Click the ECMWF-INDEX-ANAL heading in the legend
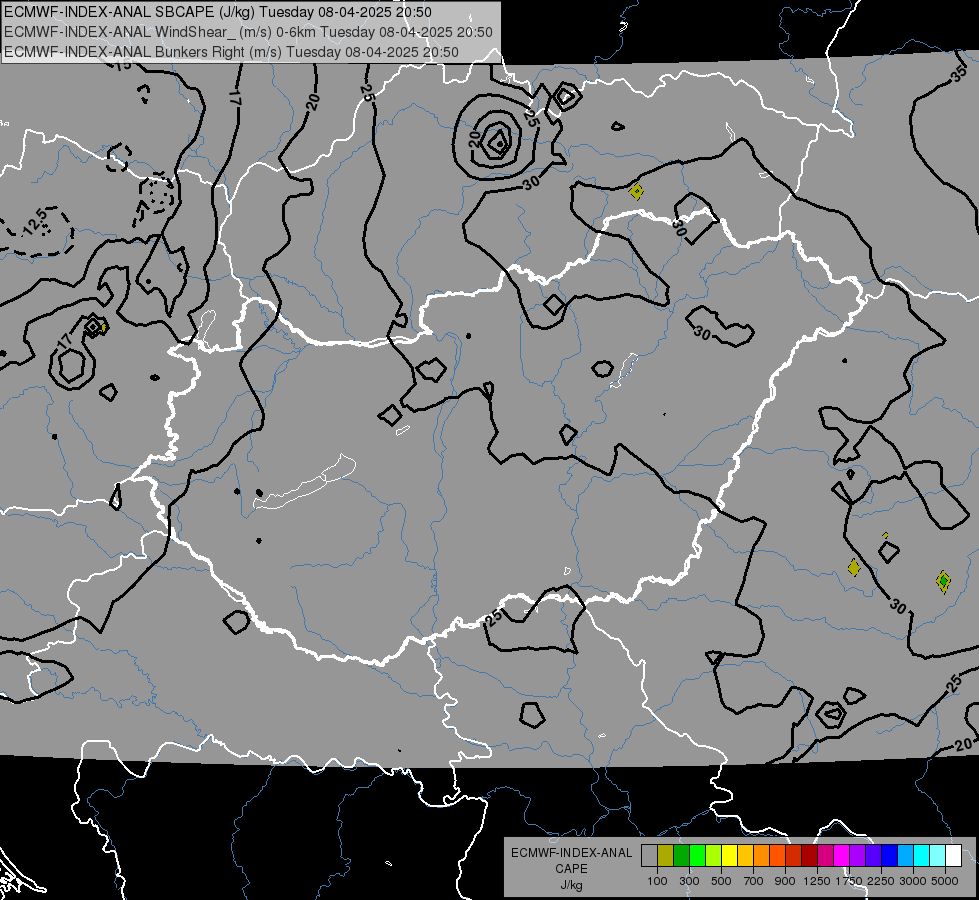 pyautogui.click(x=571, y=853)
